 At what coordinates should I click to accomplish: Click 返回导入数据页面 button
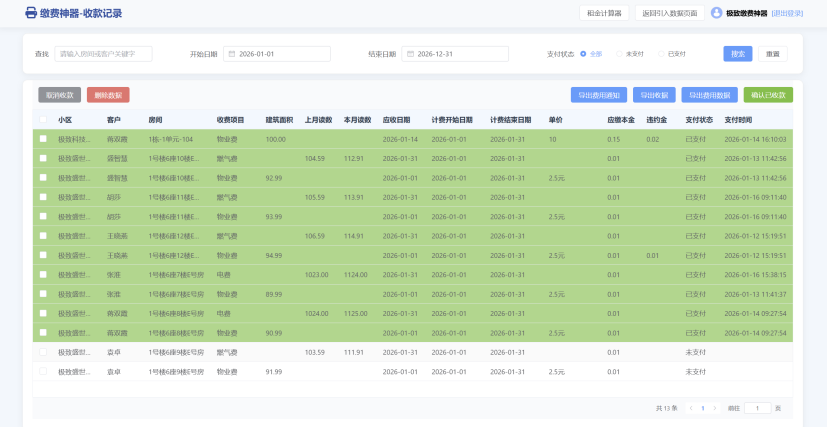(669, 13)
